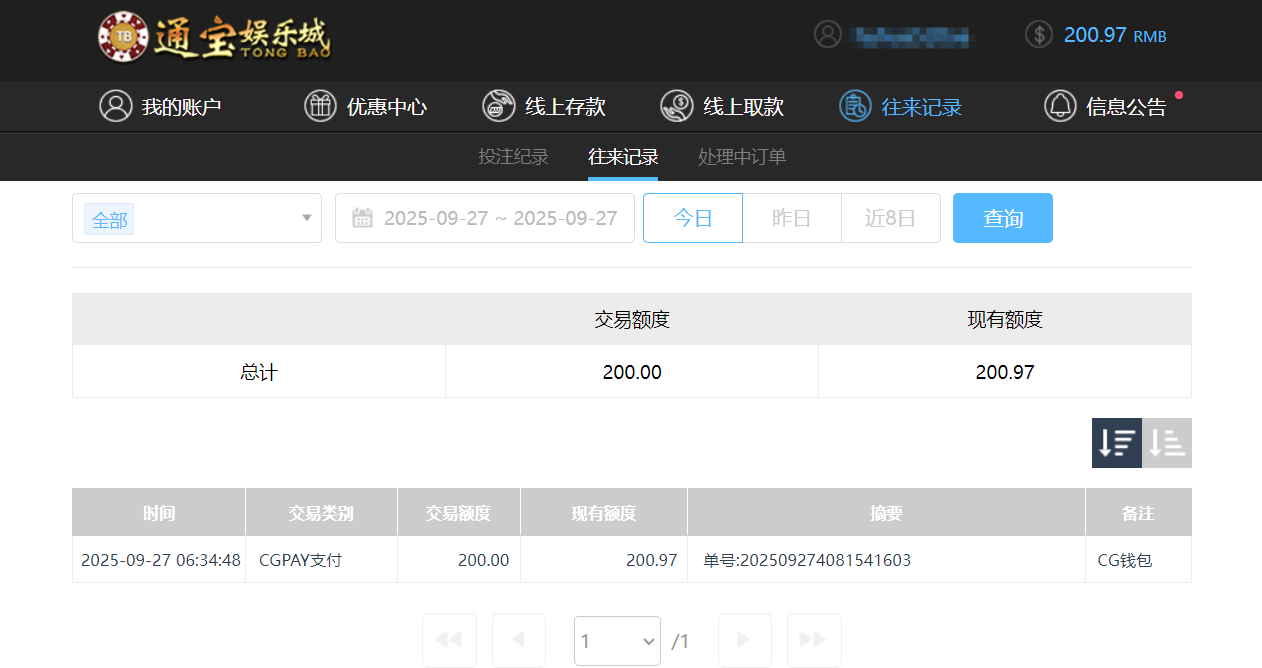This screenshot has width=1262, height=668.
Task: Activate the 近8日 filter
Action: 890,217
